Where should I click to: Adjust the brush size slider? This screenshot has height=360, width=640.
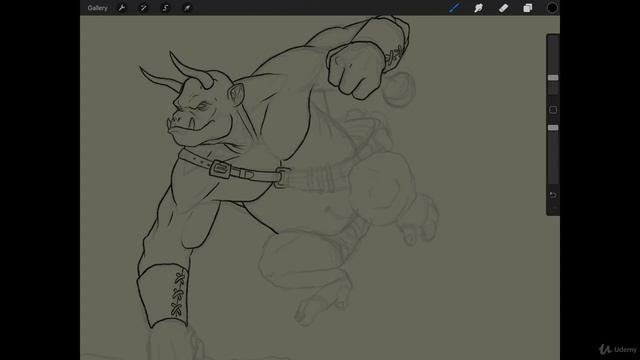tap(553, 78)
